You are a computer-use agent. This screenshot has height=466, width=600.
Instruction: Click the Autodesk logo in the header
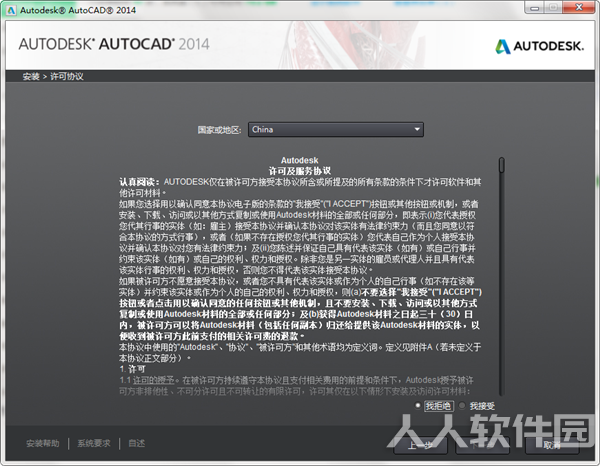click(x=540, y=46)
